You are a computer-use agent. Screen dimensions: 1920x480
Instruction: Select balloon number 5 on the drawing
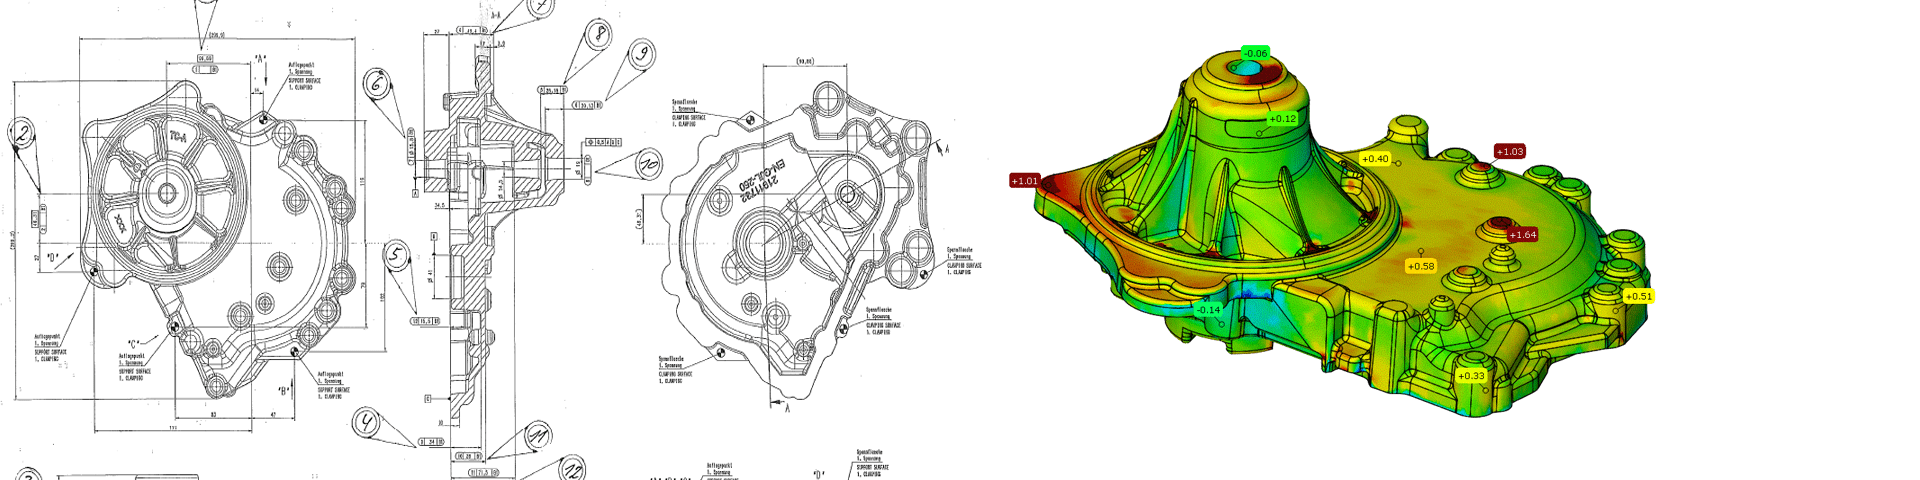[398, 256]
